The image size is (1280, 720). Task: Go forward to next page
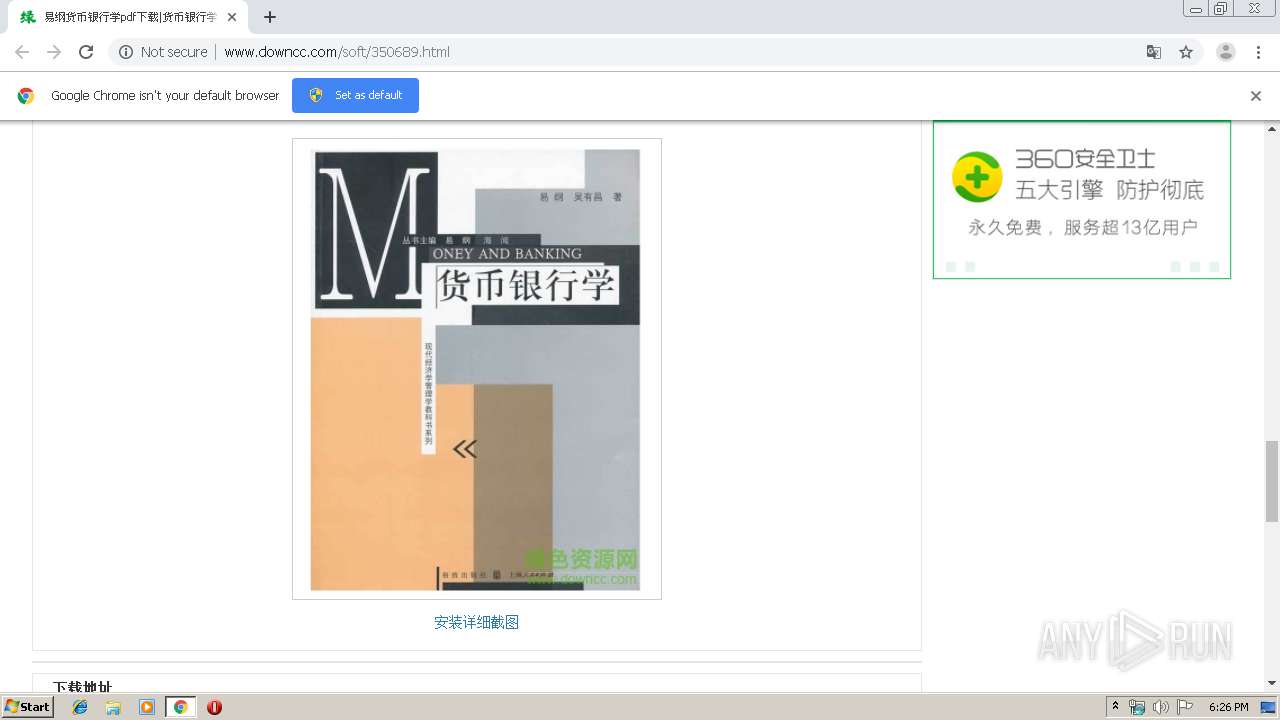[54, 52]
